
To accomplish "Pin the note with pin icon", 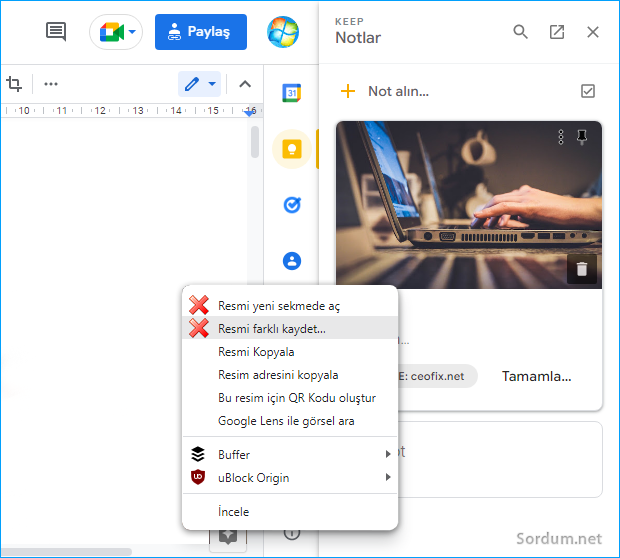I will (x=582, y=138).
